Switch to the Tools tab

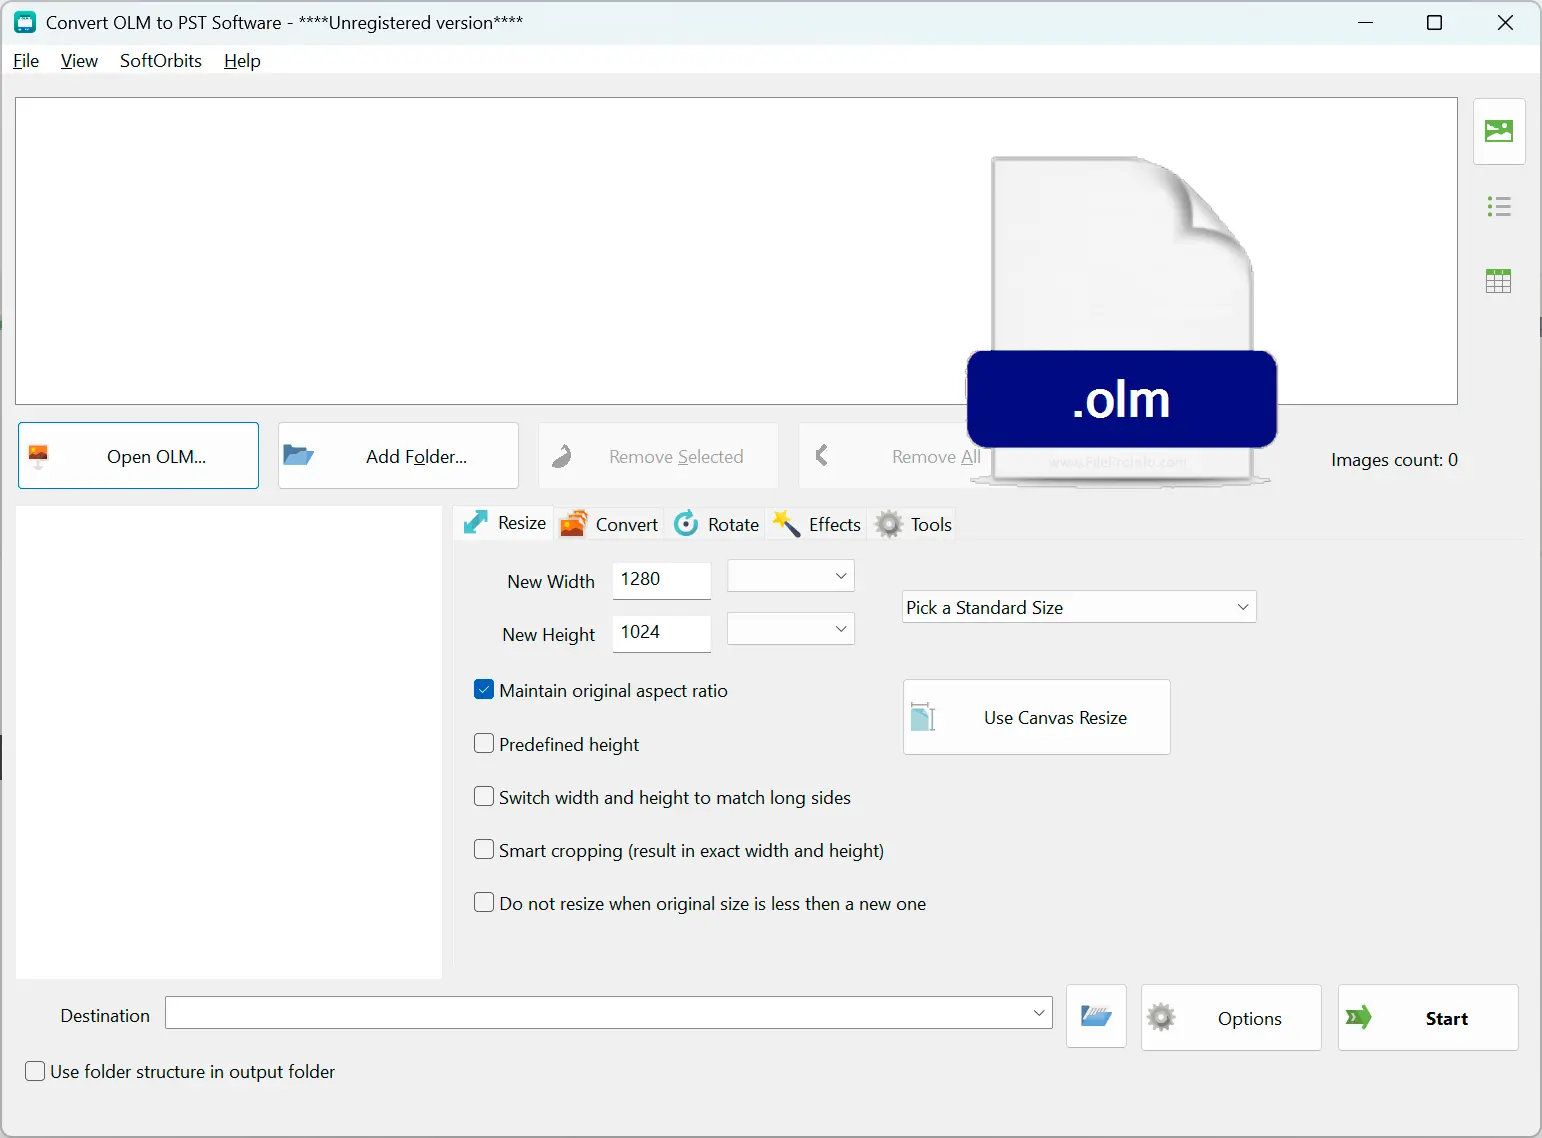[x=913, y=524]
